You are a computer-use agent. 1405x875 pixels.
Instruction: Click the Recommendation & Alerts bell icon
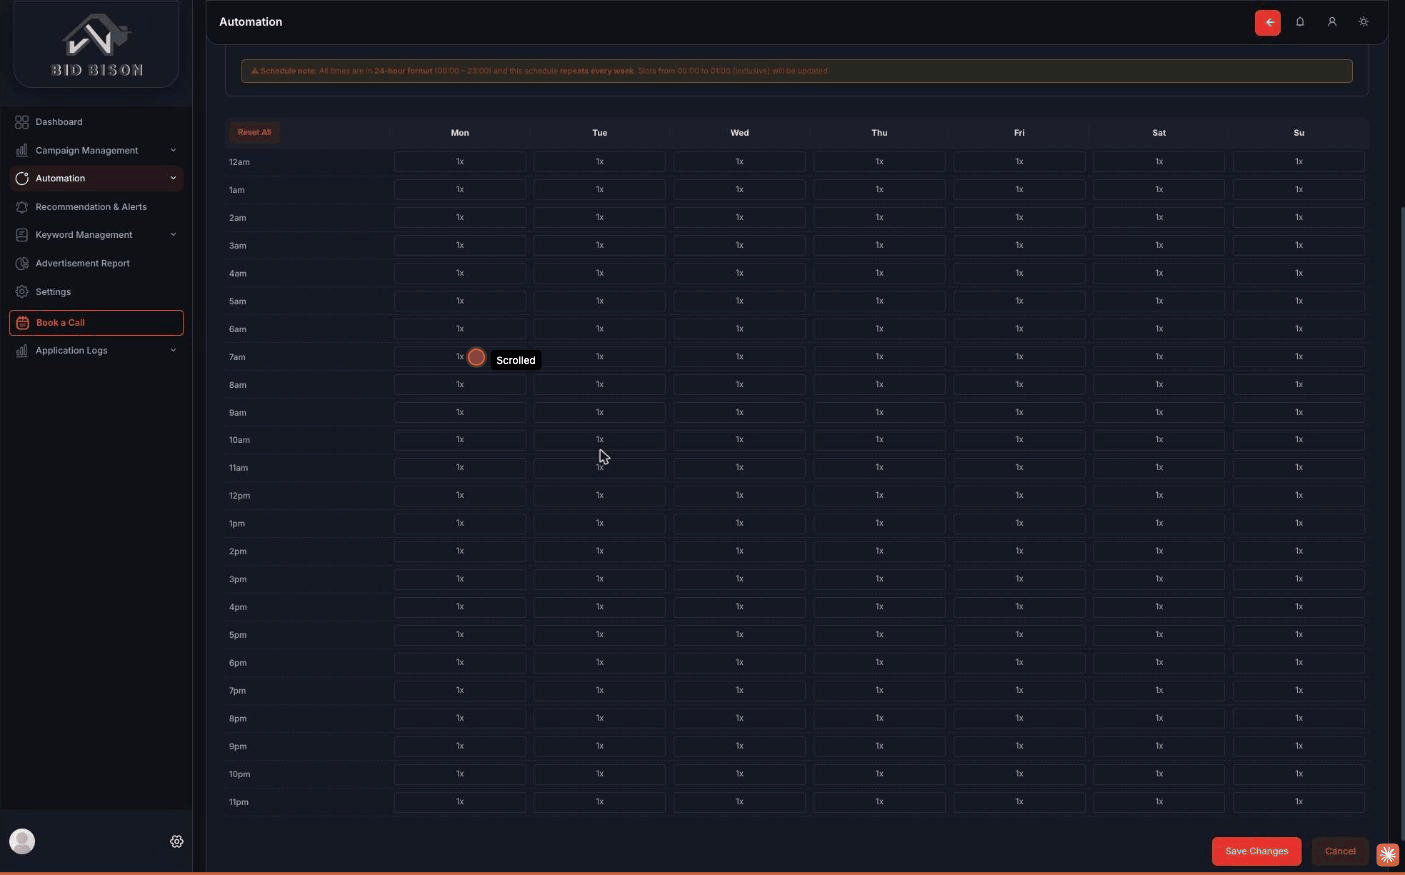[x=22, y=207]
